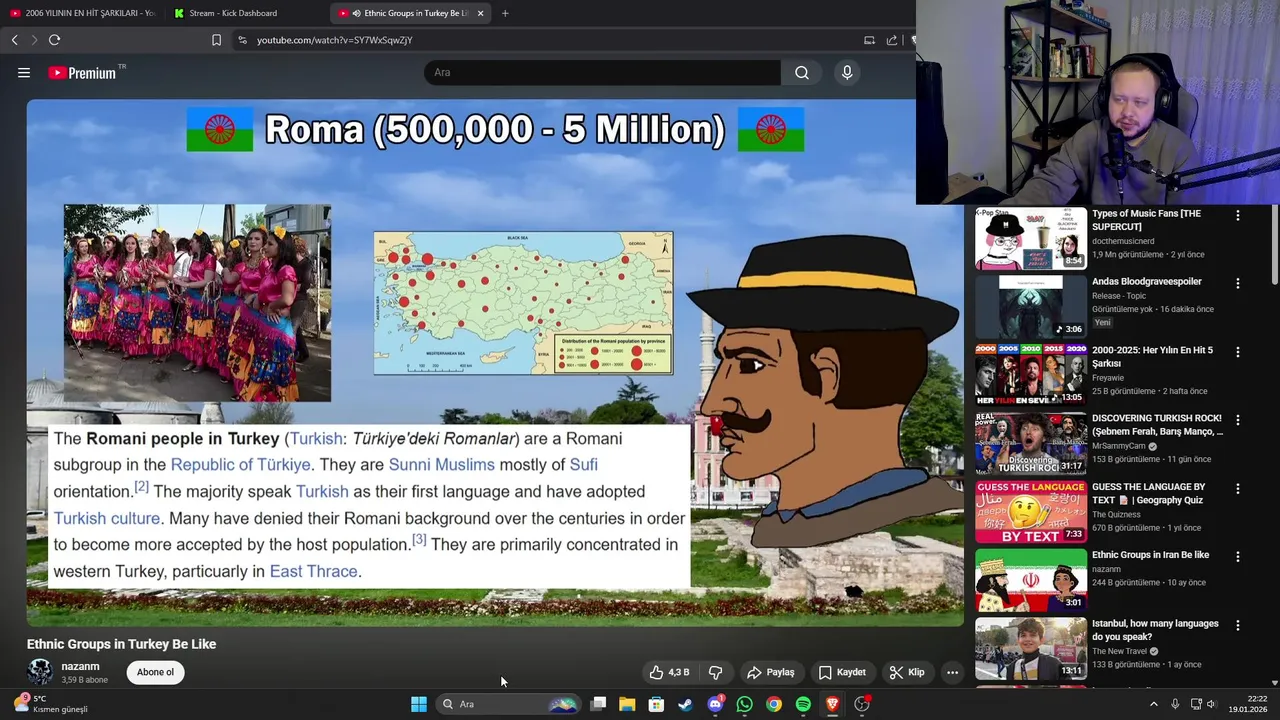Open Types of Music Fans video thumbnail
The image size is (1280, 720).
1030,238
